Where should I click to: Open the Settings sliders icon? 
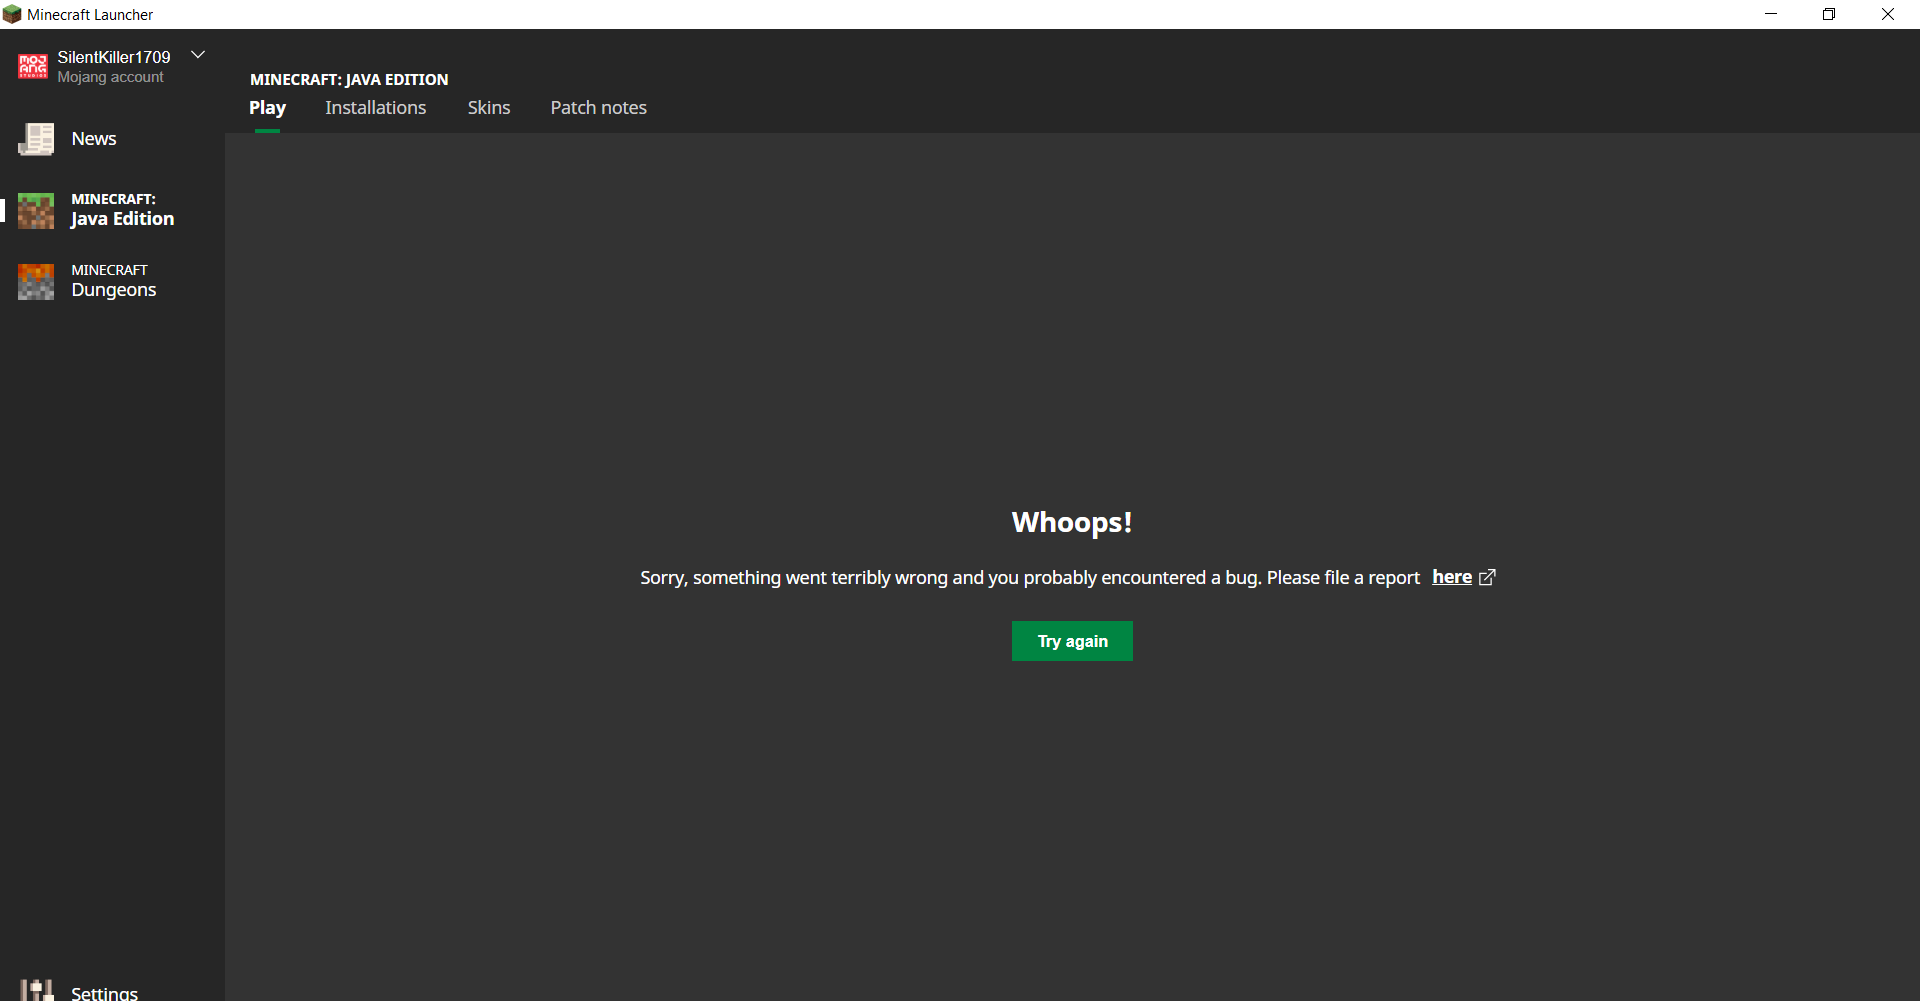pyautogui.click(x=37, y=990)
